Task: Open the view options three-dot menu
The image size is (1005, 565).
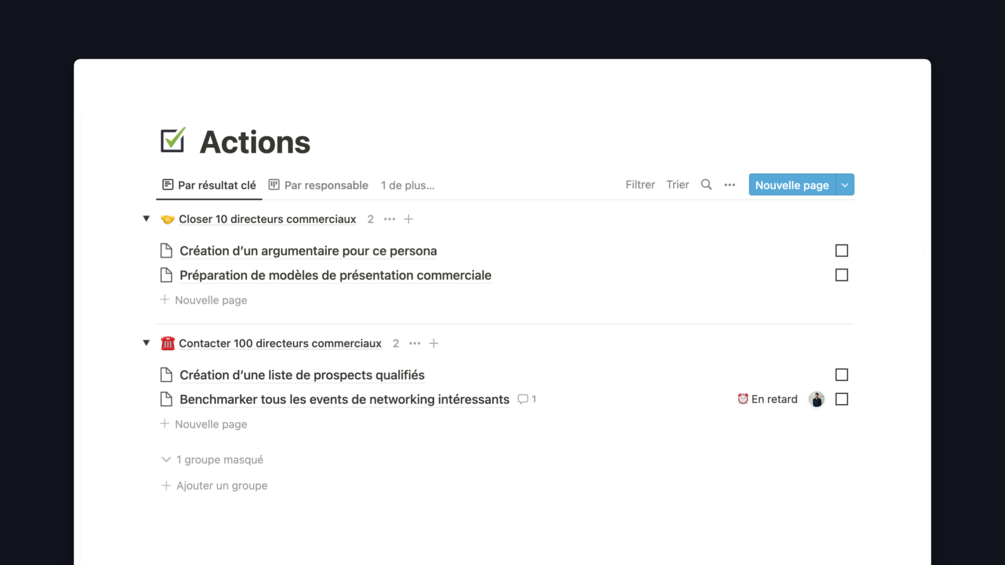Action: coord(730,185)
